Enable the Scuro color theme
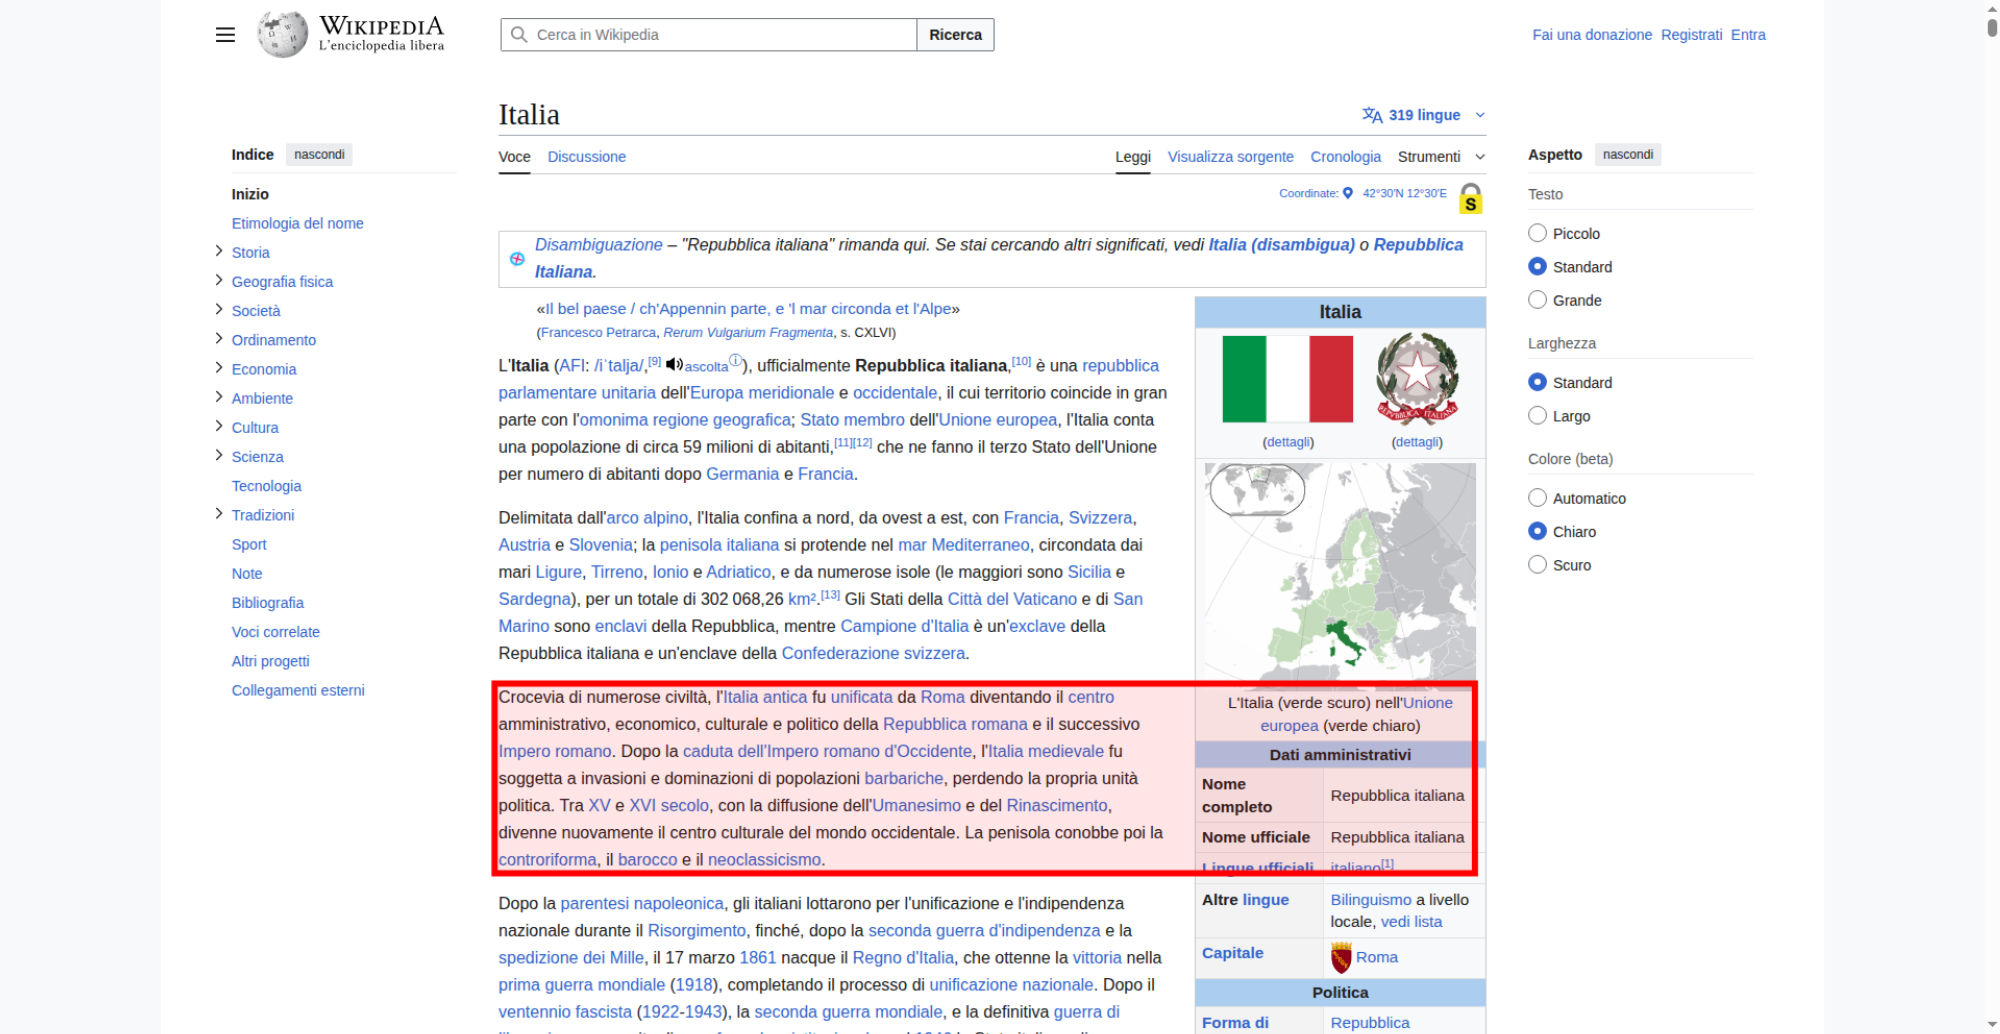Screen dimensions: 2000x1034 click(x=1538, y=565)
